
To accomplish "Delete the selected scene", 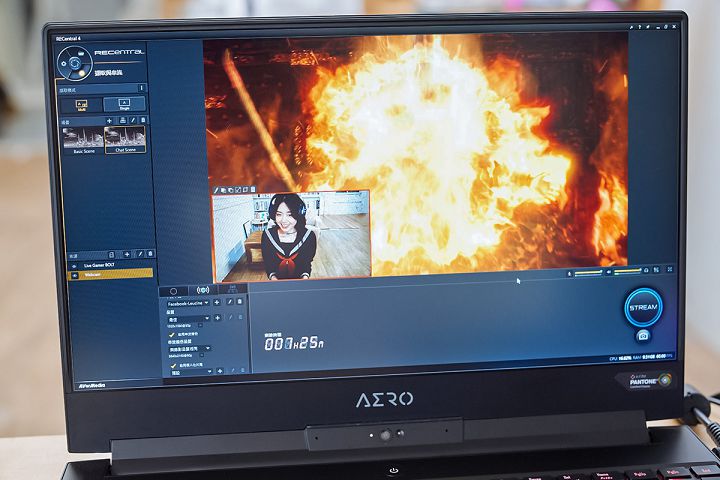I will coord(143,120).
